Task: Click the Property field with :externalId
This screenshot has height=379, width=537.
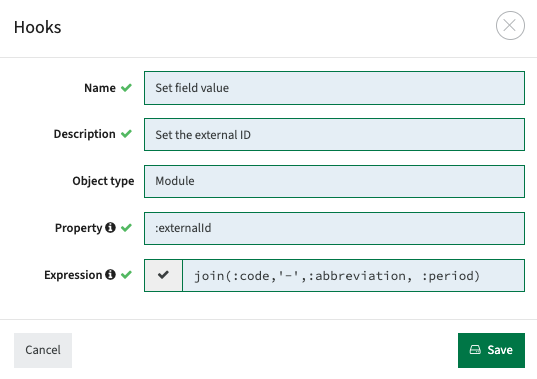Action: point(334,228)
